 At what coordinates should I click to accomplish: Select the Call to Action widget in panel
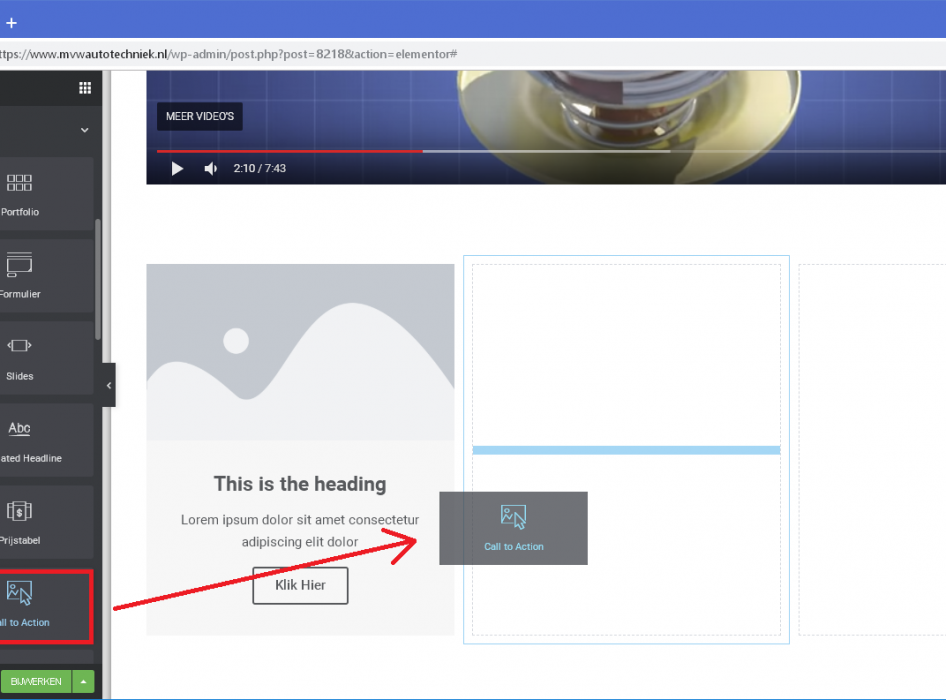click(x=46, y=606)
